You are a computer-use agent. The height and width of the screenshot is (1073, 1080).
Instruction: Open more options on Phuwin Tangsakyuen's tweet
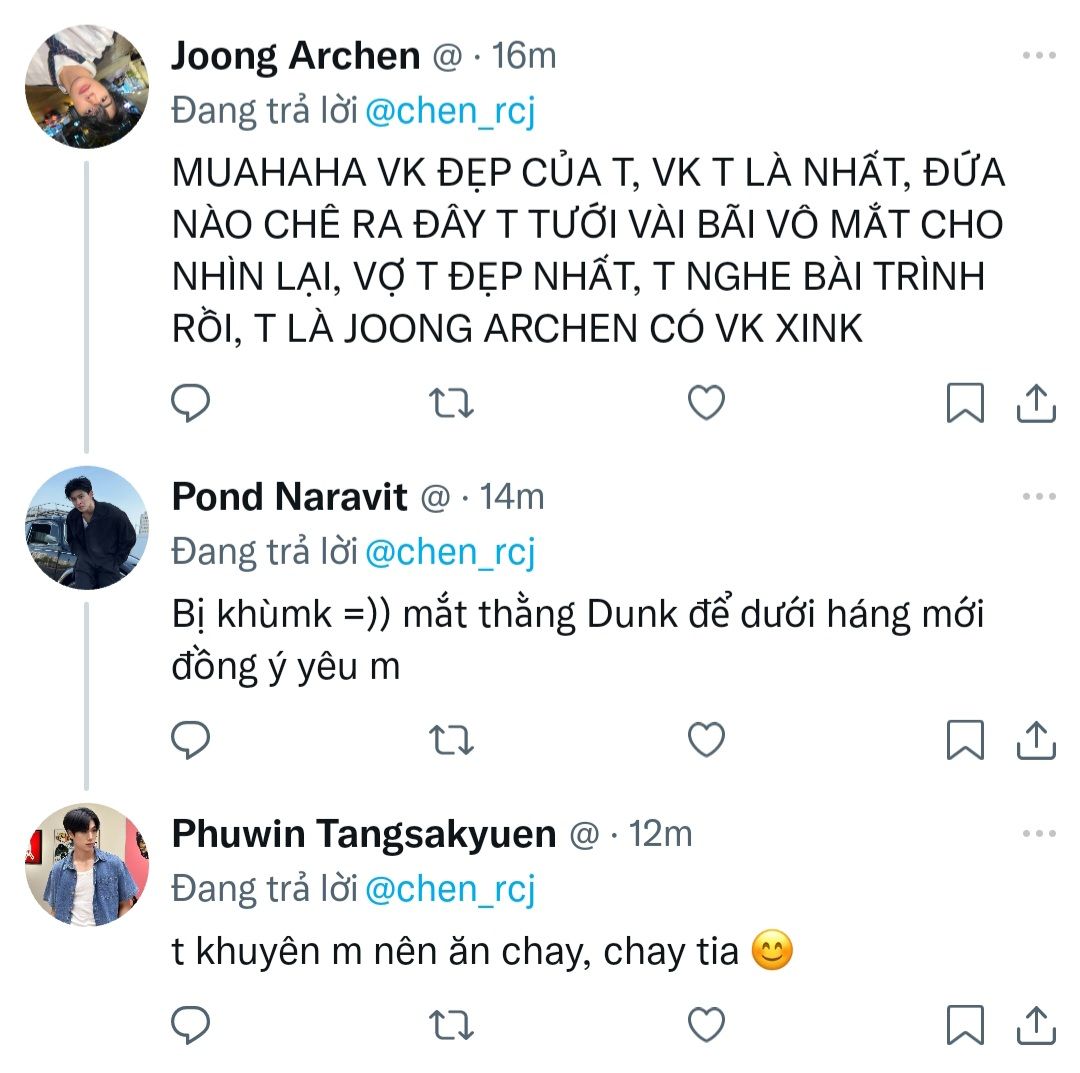[1039, 833]
